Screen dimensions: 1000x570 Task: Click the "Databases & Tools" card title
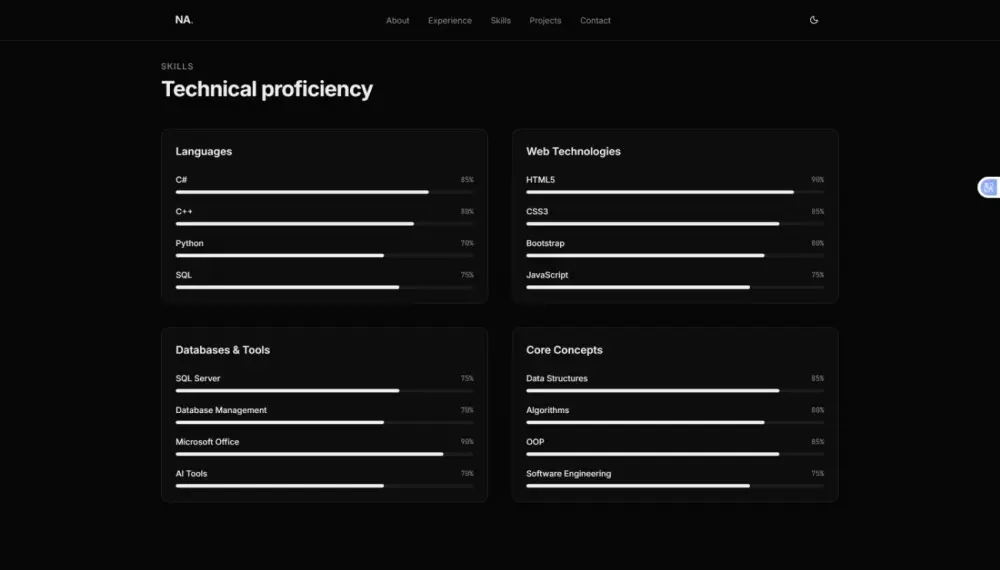click(223, 350)
